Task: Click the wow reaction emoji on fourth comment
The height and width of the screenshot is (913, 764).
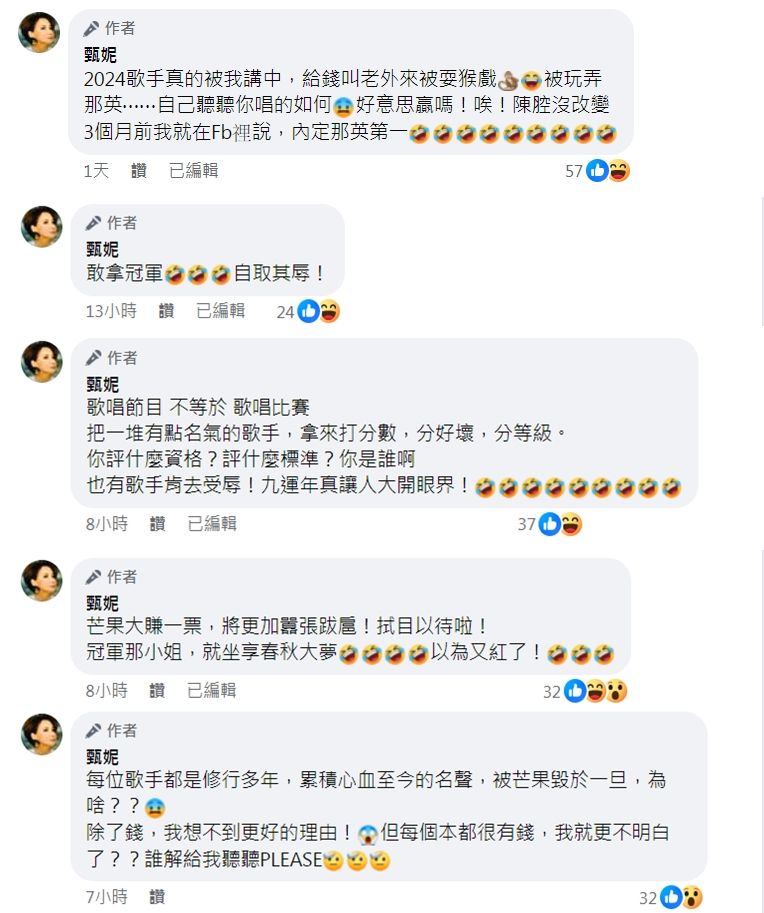Action: point(616,691)
